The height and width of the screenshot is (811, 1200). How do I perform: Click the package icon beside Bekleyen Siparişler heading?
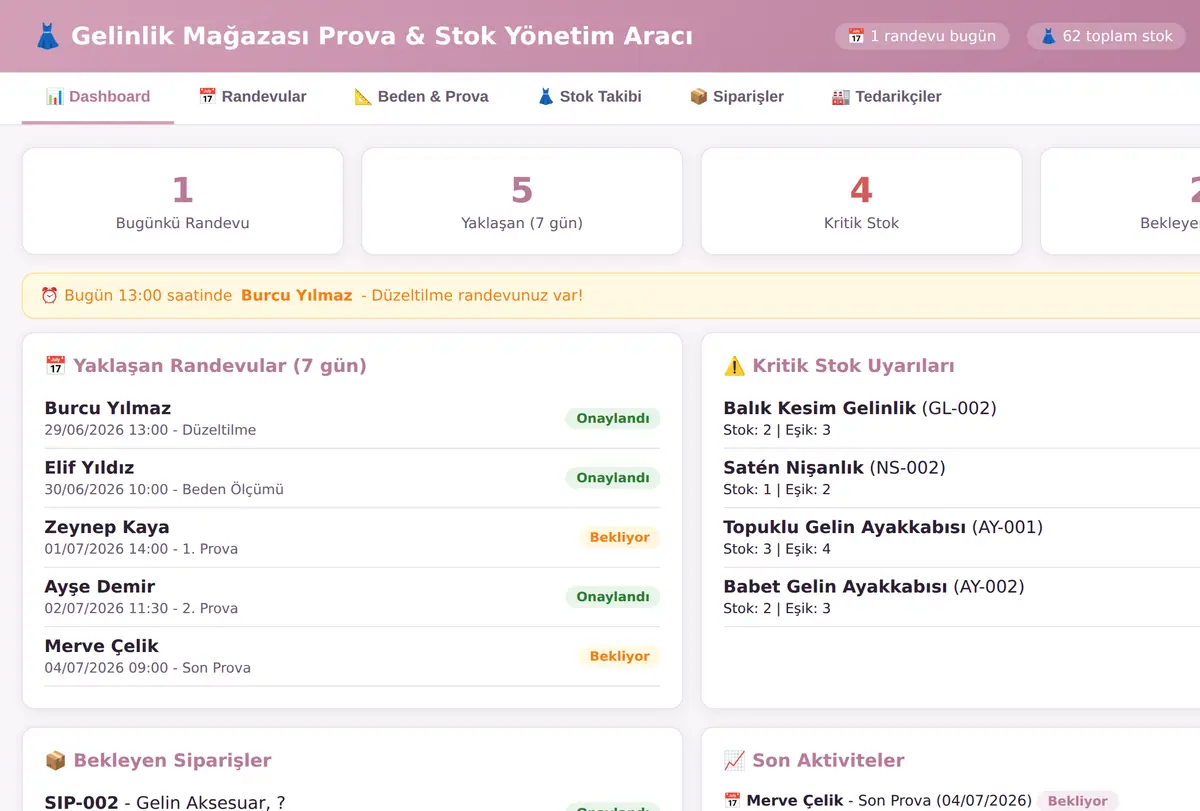tap(56, 761)
